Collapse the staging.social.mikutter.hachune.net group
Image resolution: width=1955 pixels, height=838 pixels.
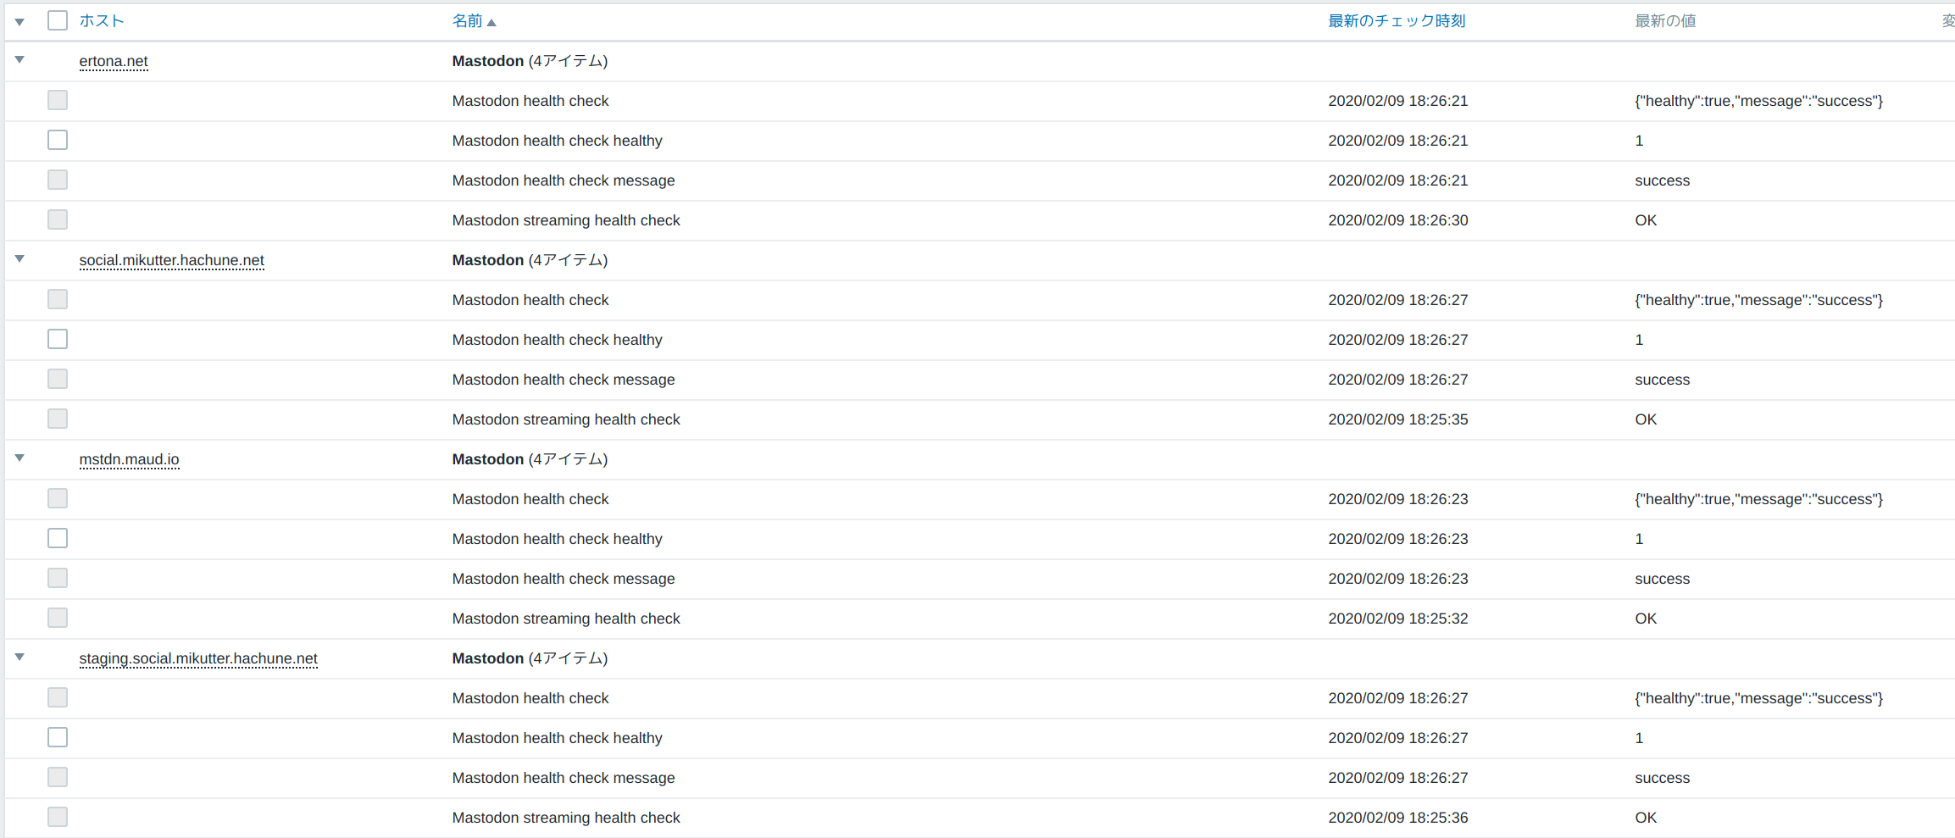[x=19, y=657]
